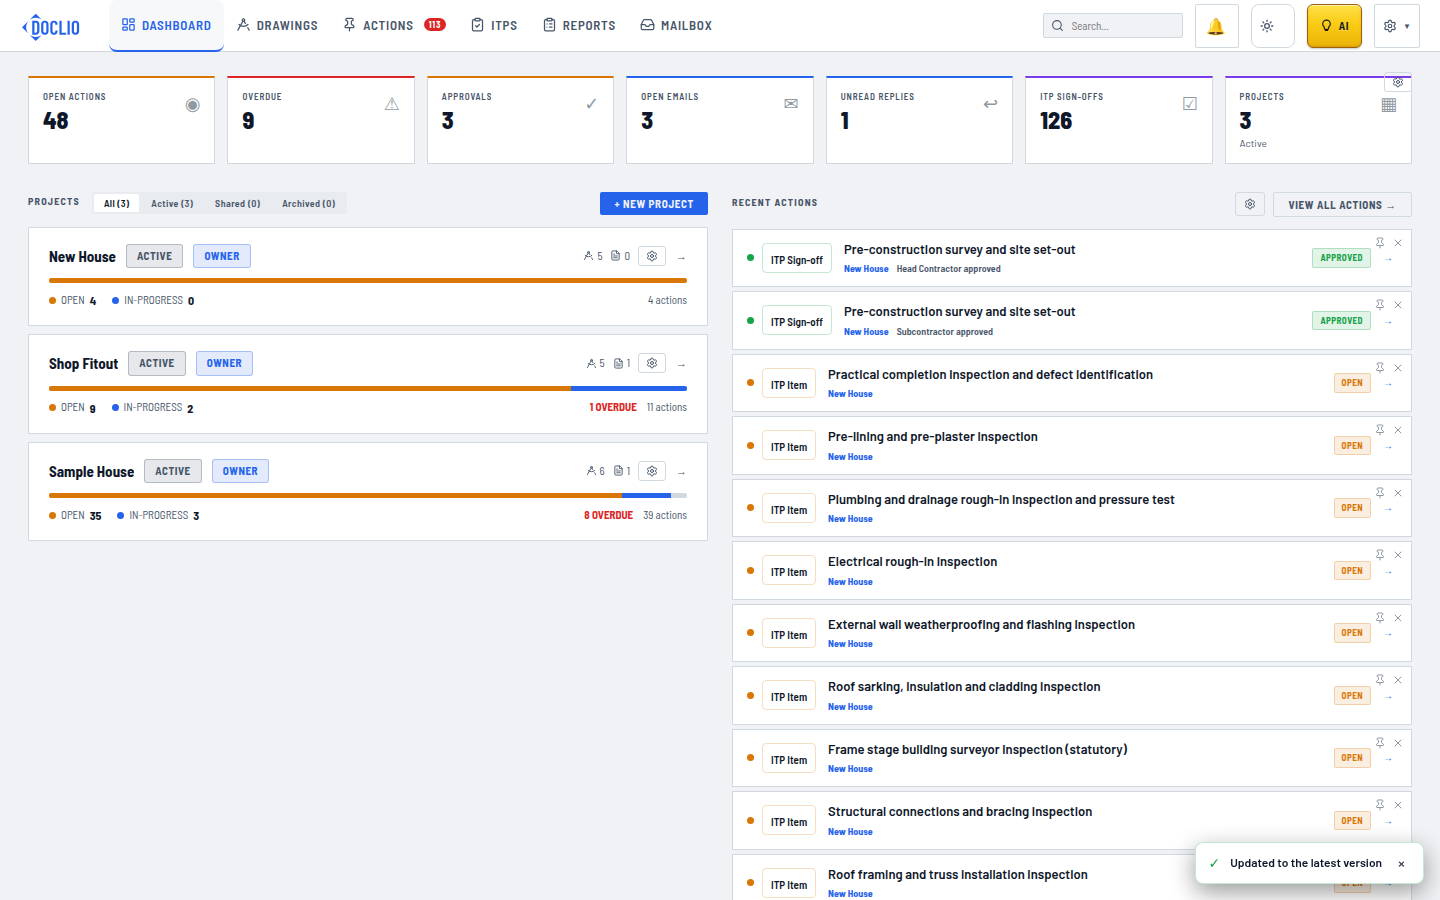
Task: Click the Unread Replies reply arrow icon
Action: 990,104
